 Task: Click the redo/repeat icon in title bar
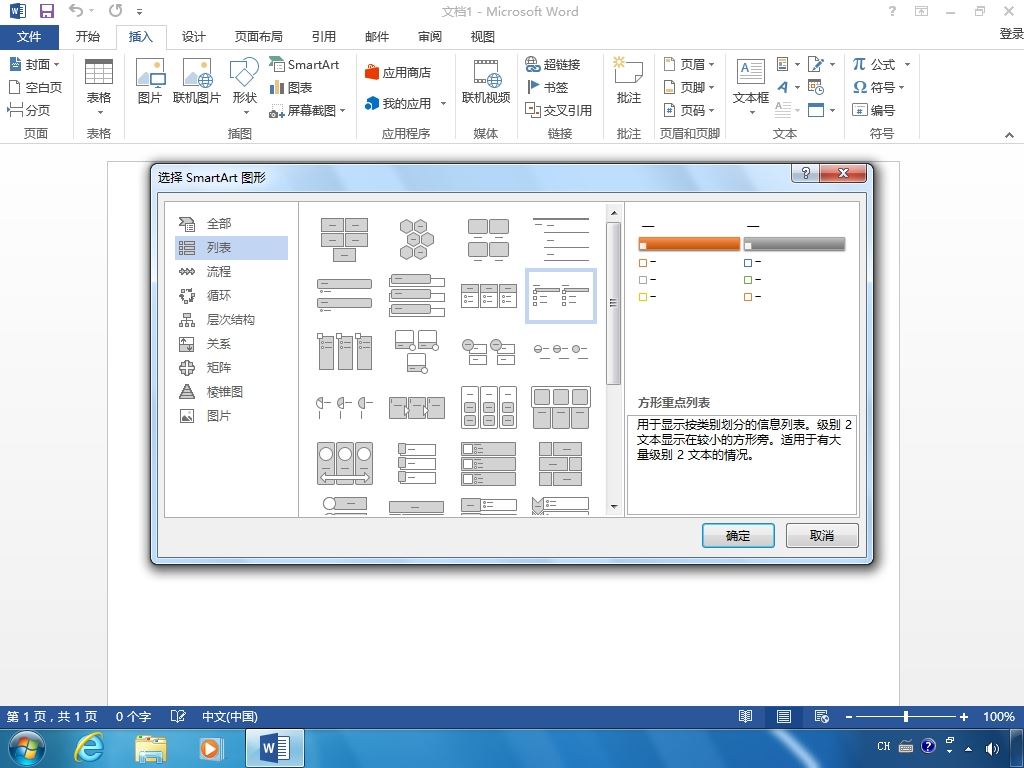[x=116, y=10]
